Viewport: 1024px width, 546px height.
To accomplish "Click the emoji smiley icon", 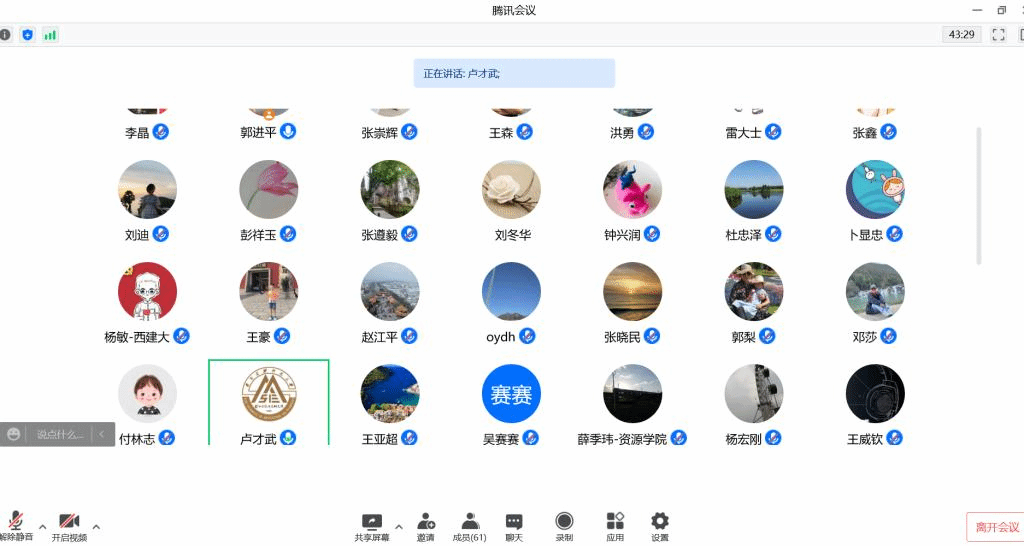I will pyautogui.click(x=14, y=434).
